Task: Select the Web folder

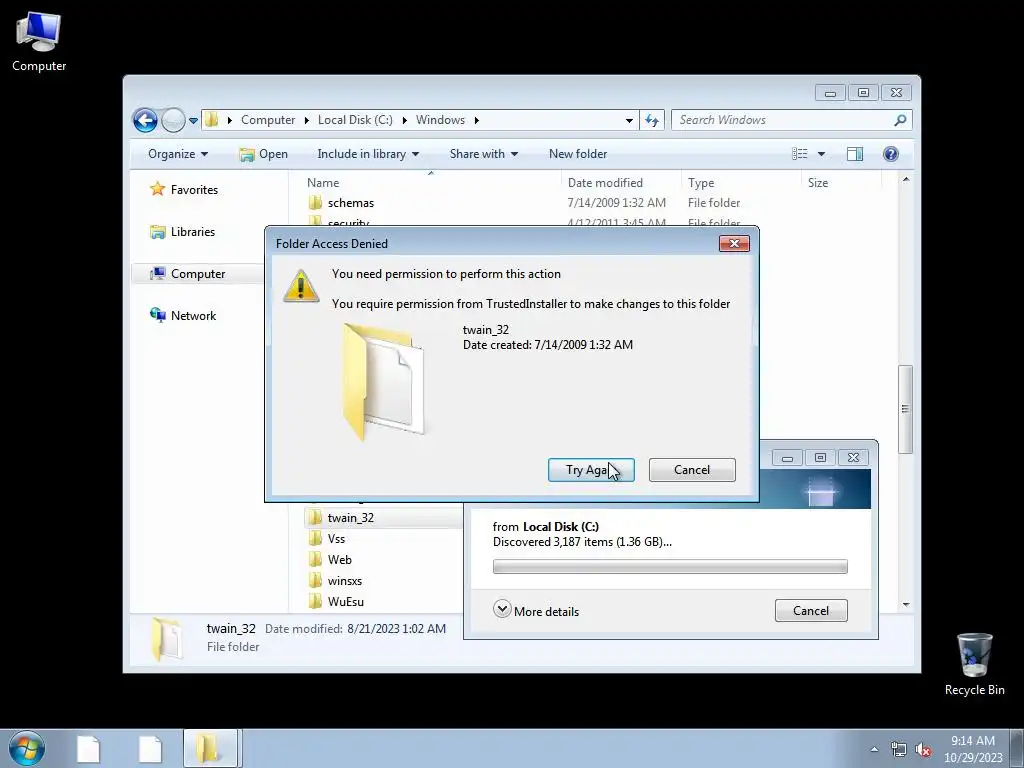Action: [x=339, y=560]
